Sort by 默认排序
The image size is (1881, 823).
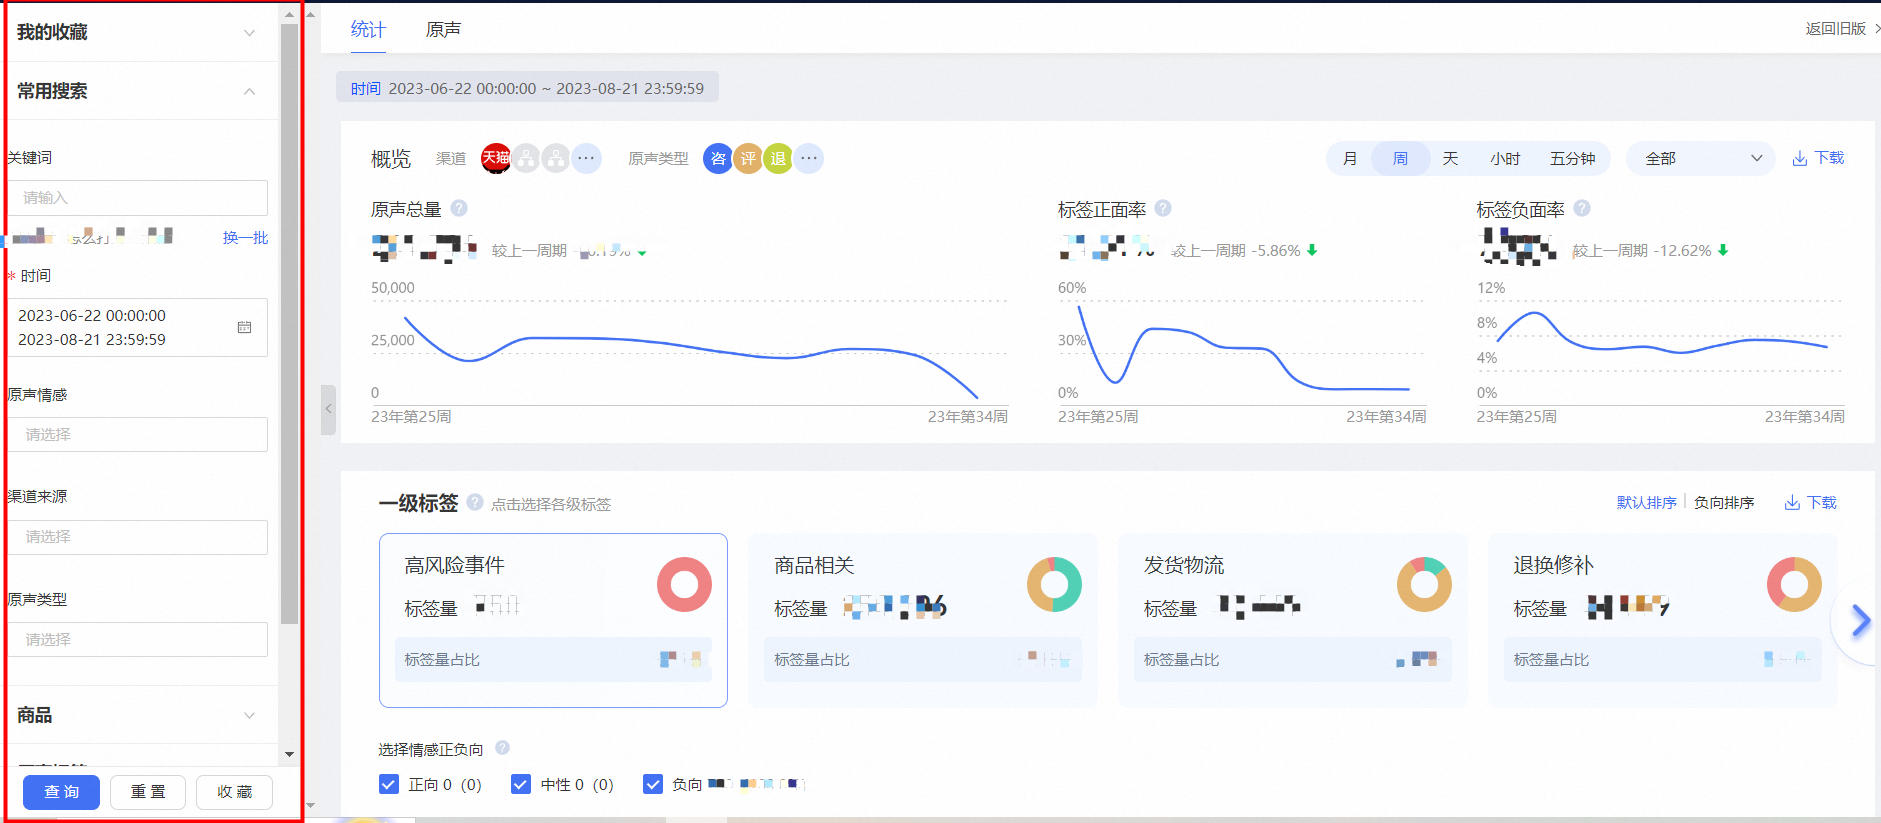(1646, 502)
